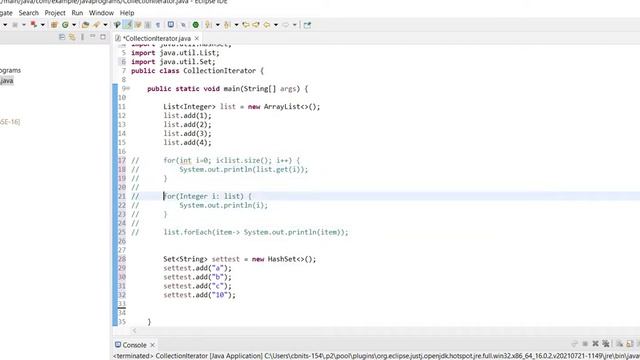
Task: Click on public class CollectionIterator line
Action: coord(198,71)
